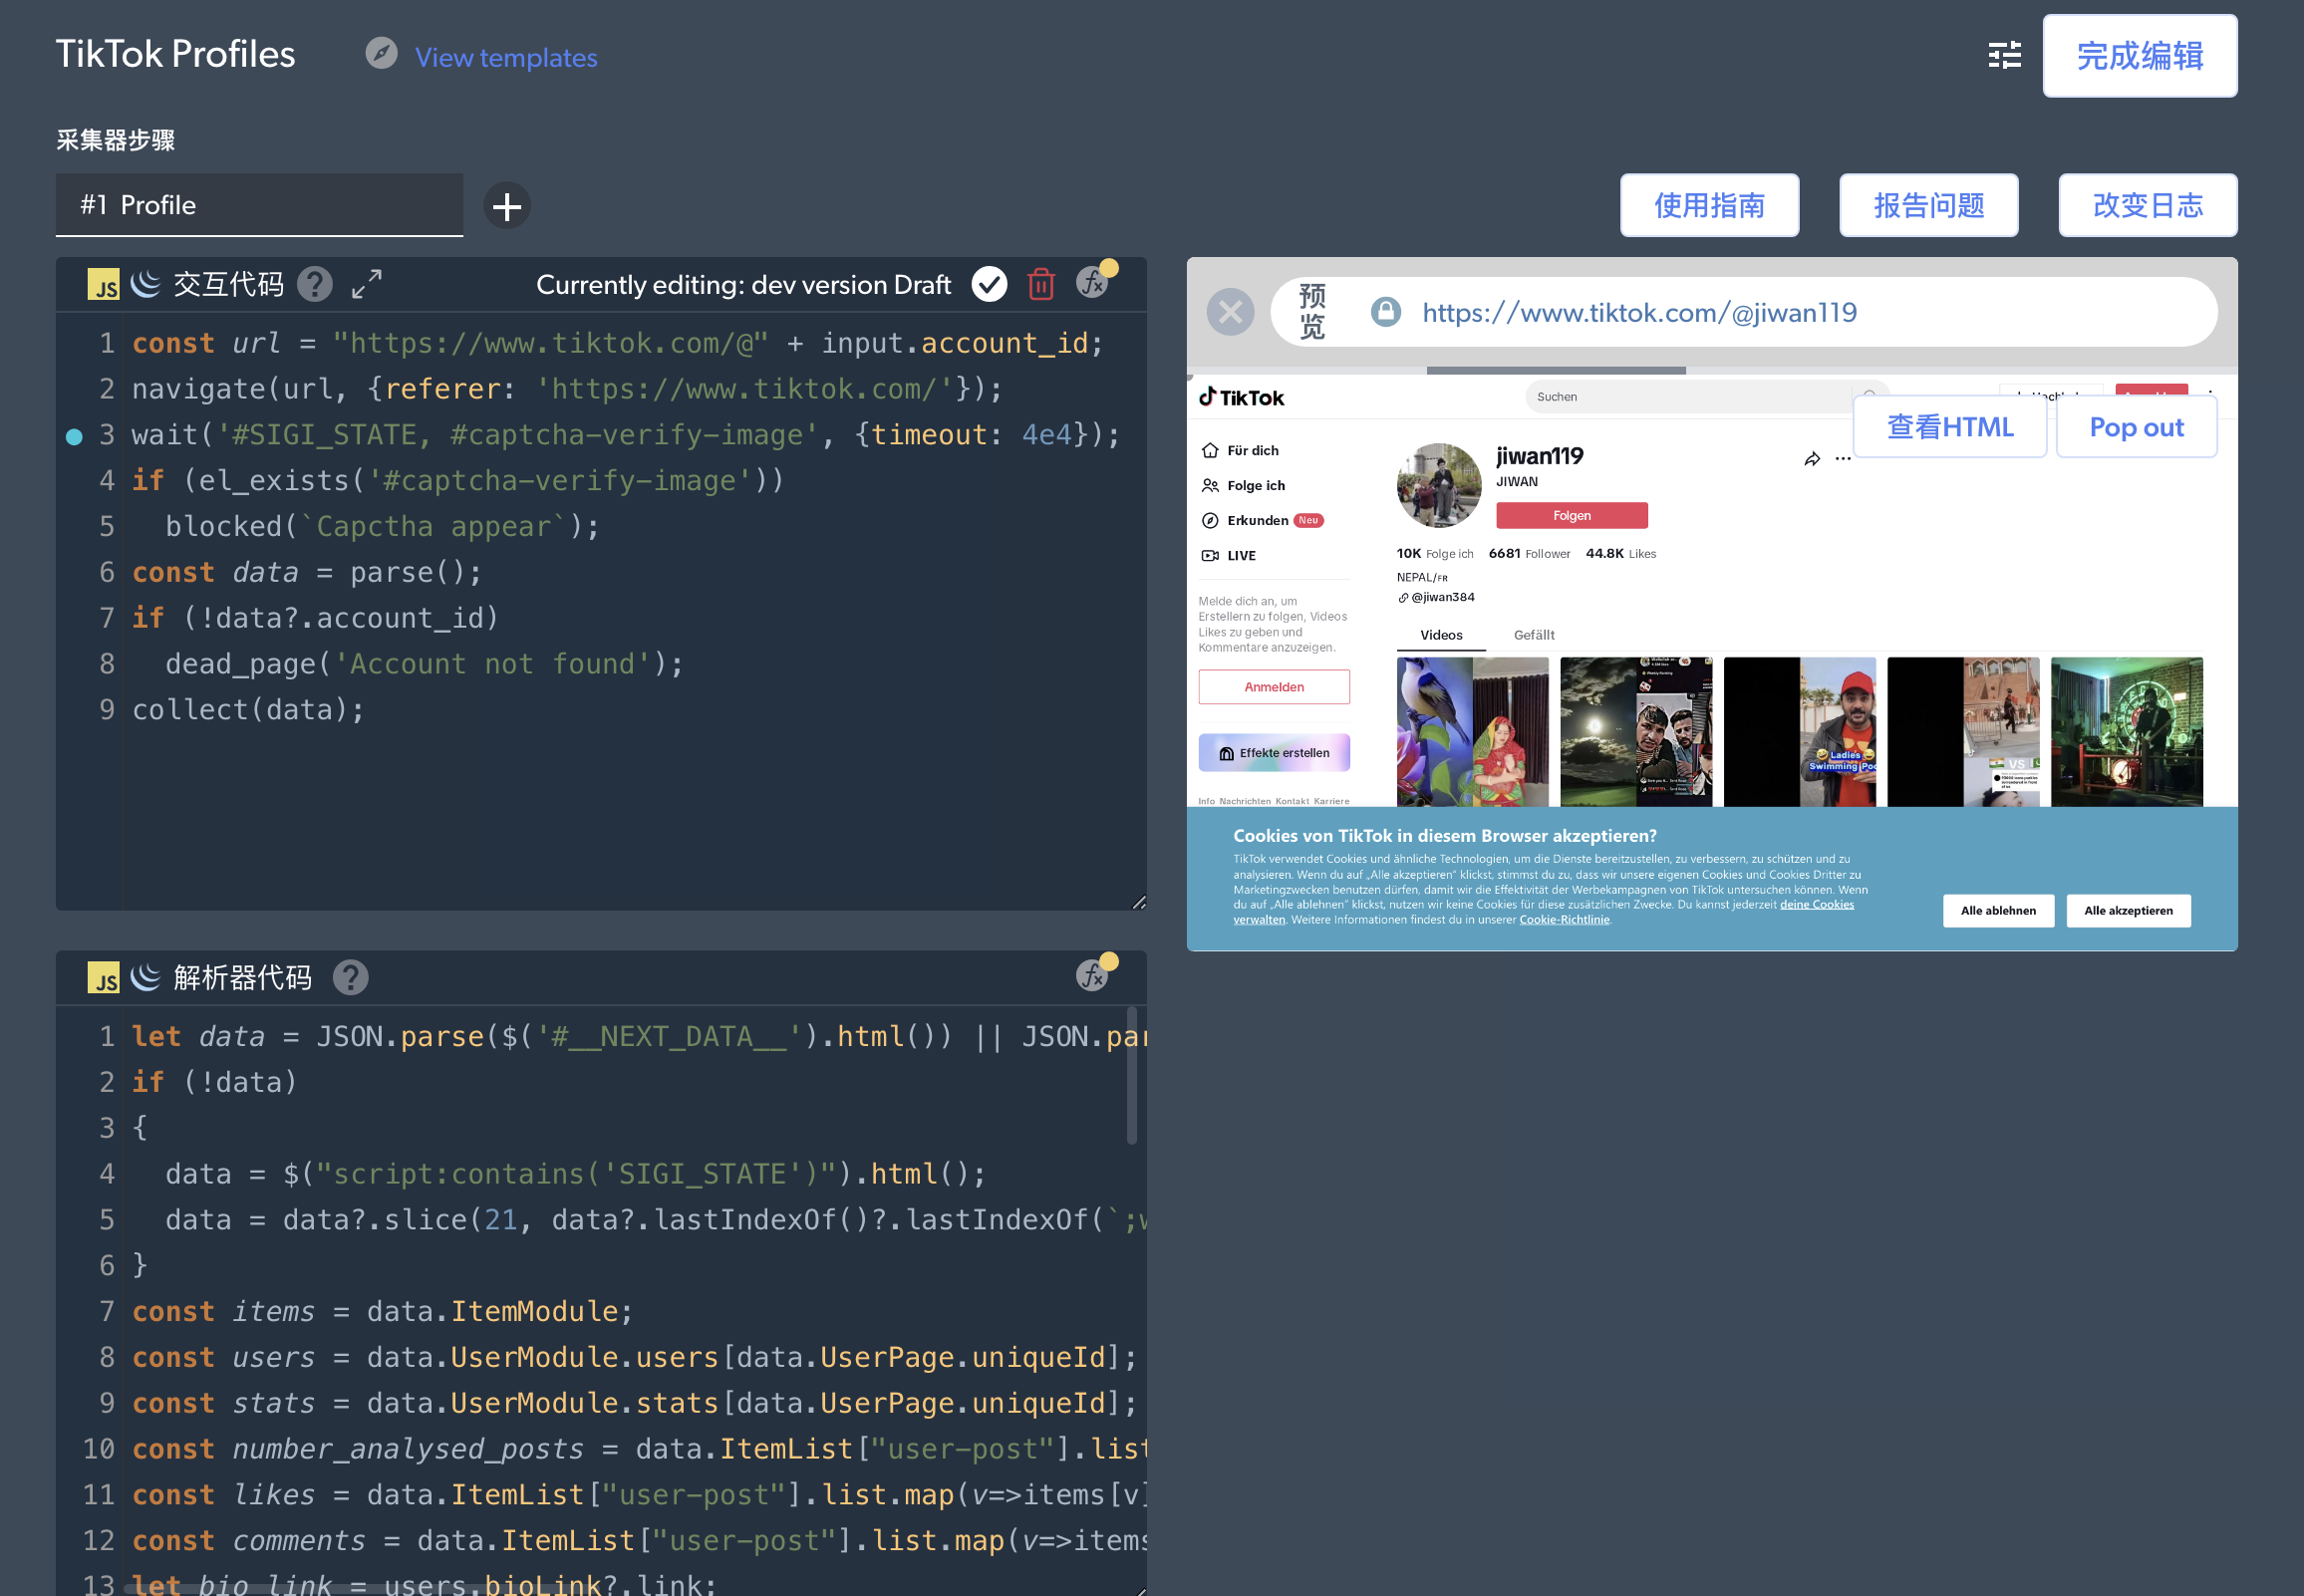This screenshot has height=1596, width=2304.
Task: Click Pop out button in preview
Action: coord(2135,427)
